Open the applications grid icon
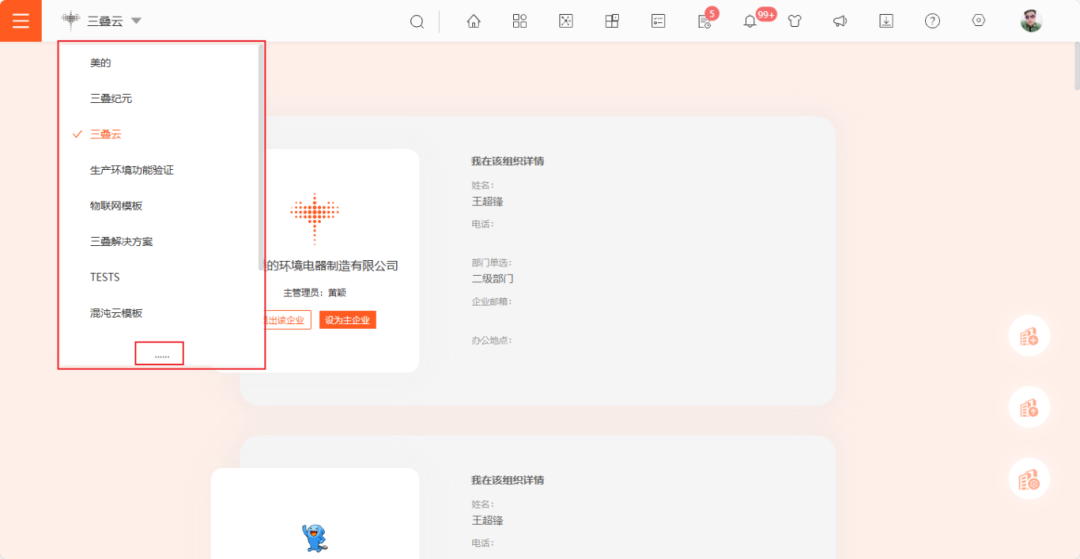Image resolution: width=1080 pixels, height=559 pixels. click(x=520, y=21)
